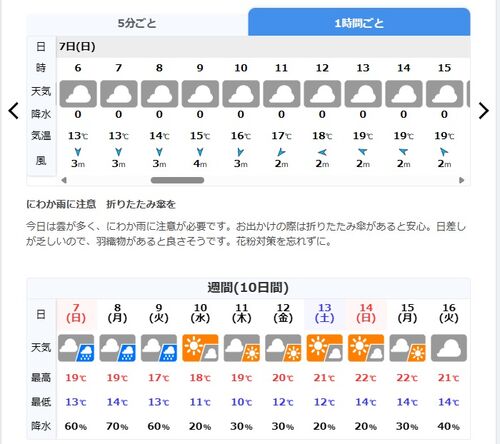Open the 10(水) sunny weekly icon
The image size is (500, 444).
[x=200, y=348]
